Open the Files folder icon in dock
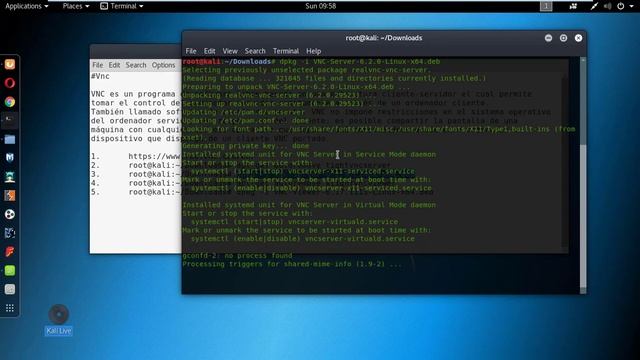640x360 pixels. (10, 139)
